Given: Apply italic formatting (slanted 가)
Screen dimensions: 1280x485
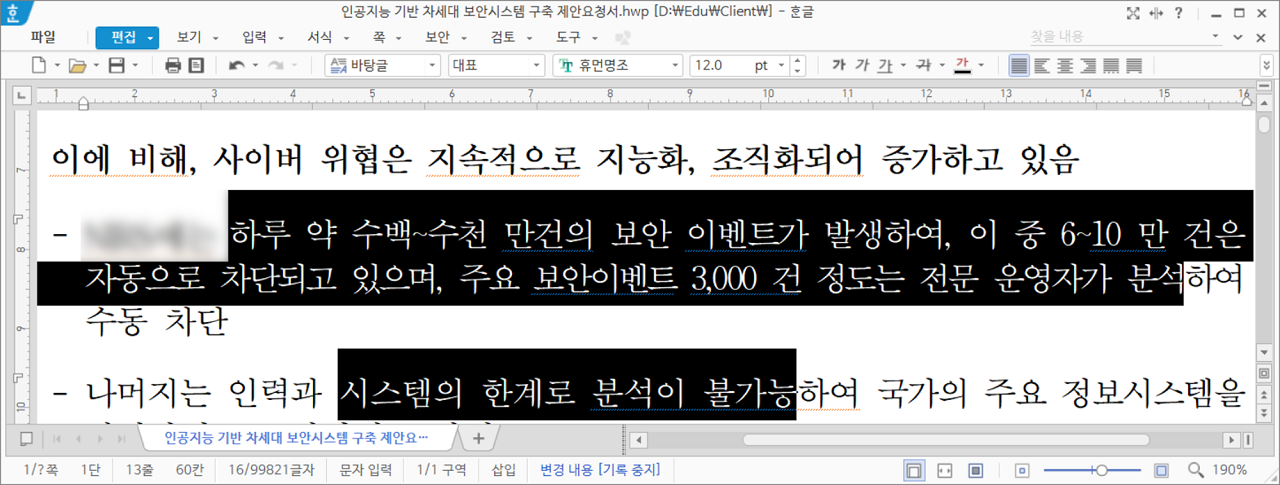Looking at the screenshot, I should click(x=862, y=65).
